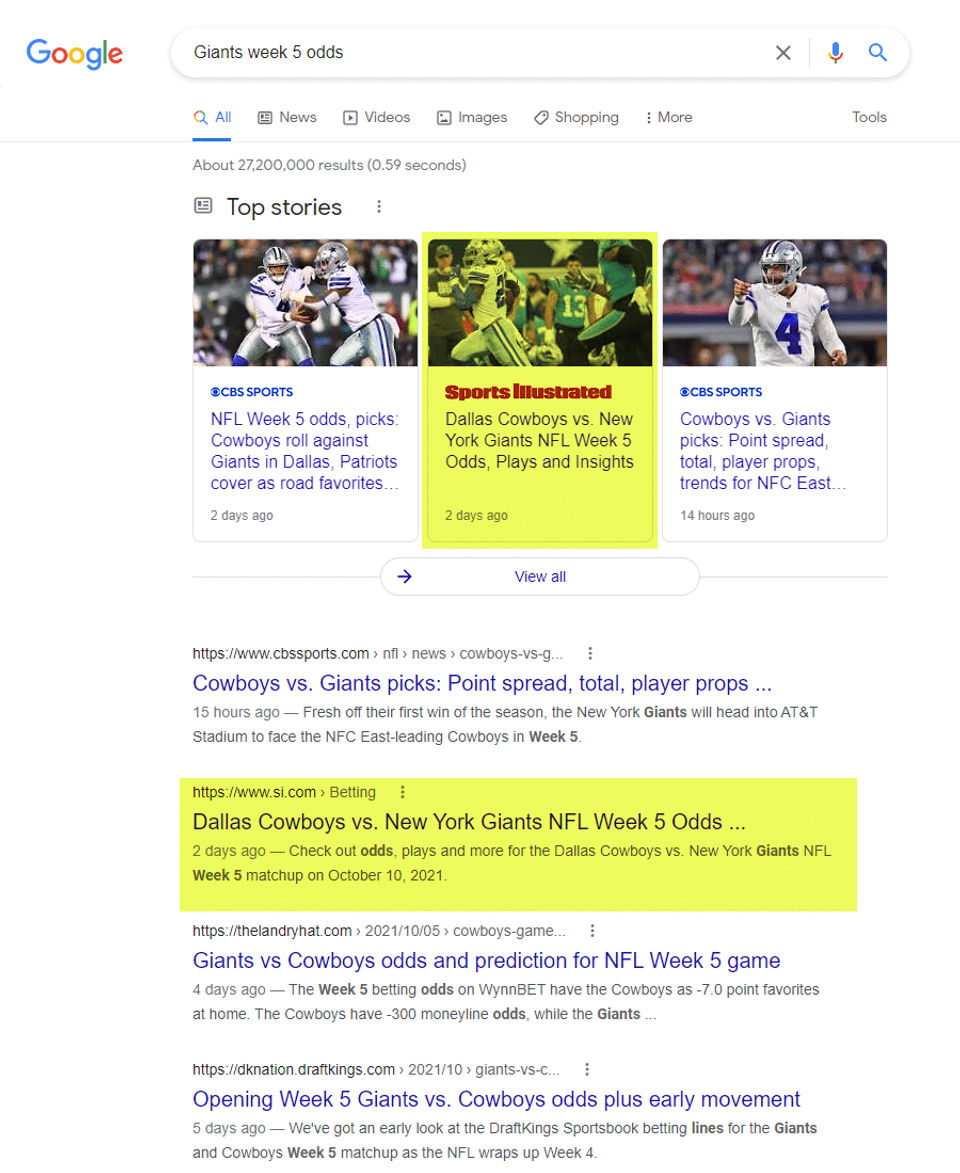Open the More search categories menu
This screenshot has height=1173, width=960.
point(669,117)
